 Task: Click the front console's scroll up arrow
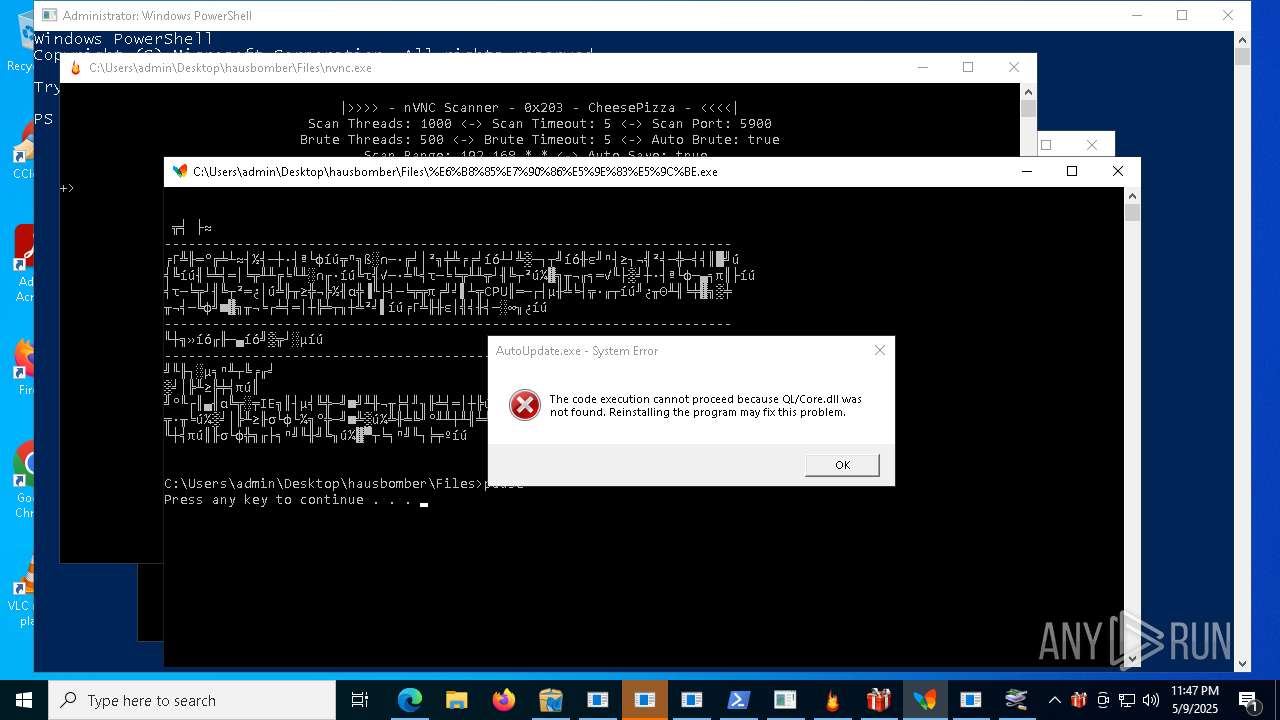(1132, 195)
